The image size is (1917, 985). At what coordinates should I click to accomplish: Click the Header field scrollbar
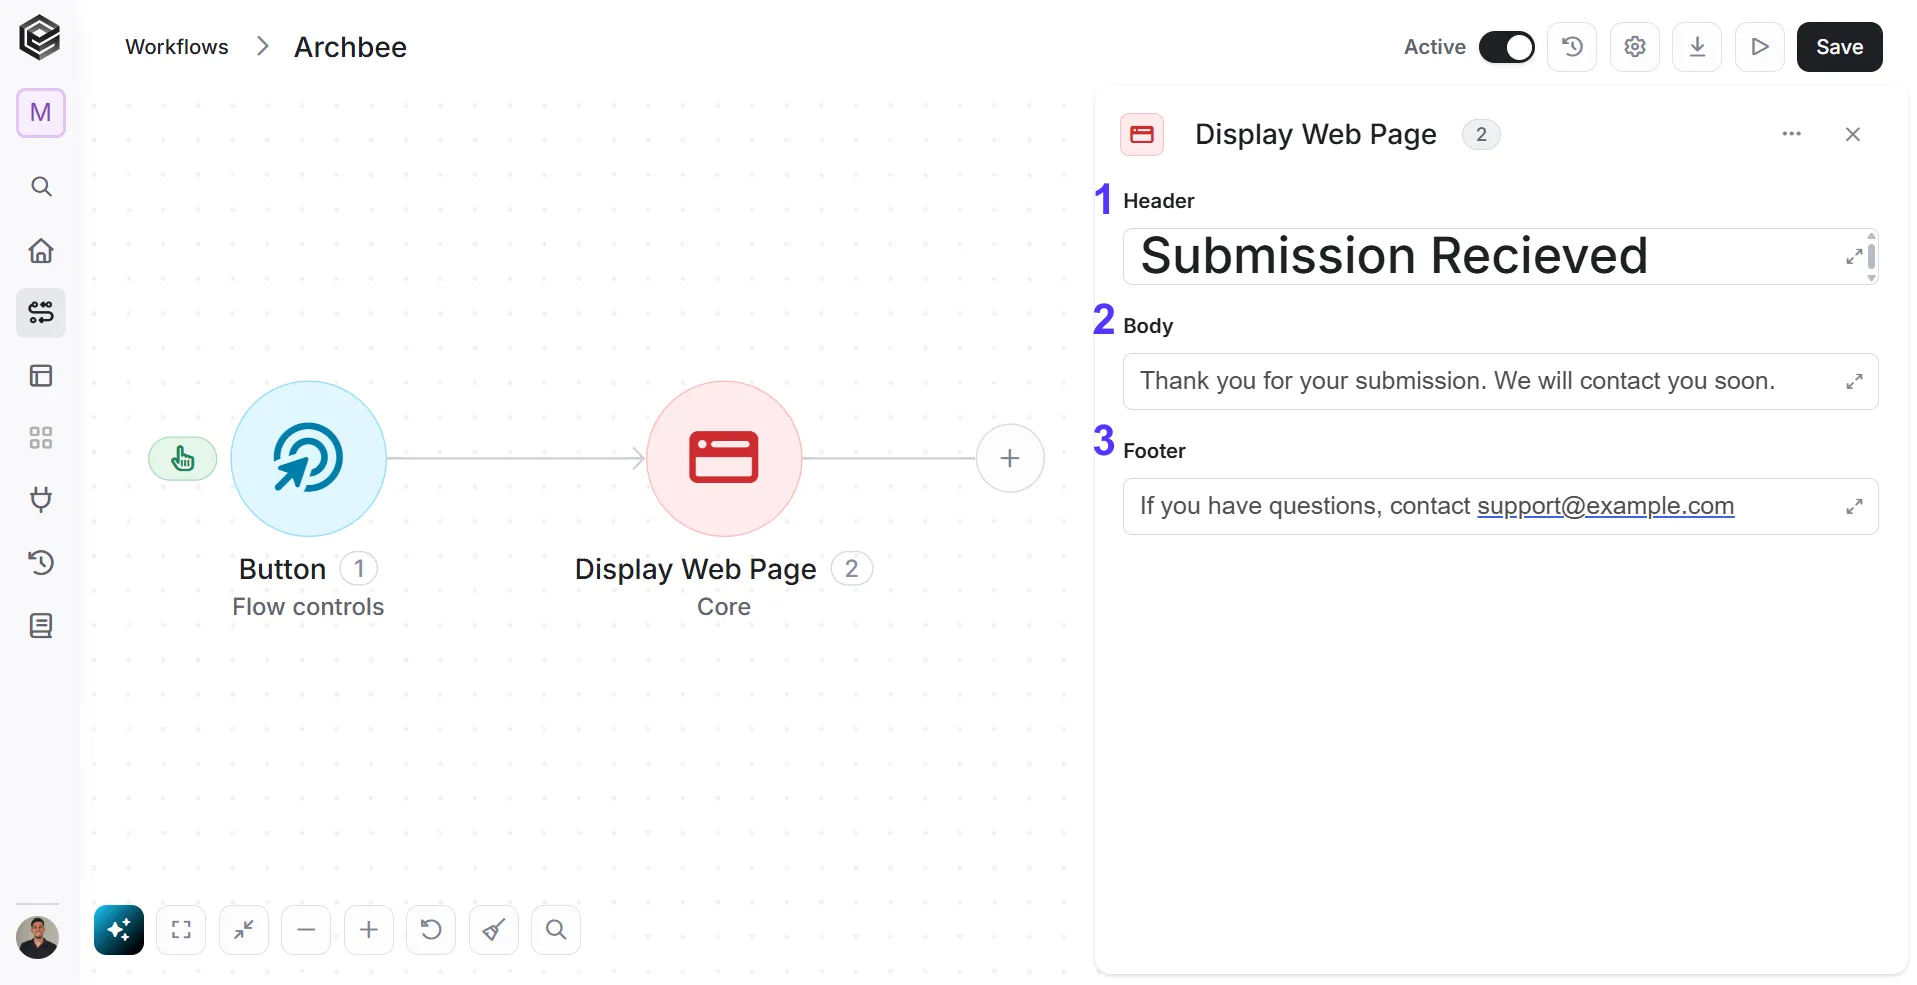[x=1872, y=257]
